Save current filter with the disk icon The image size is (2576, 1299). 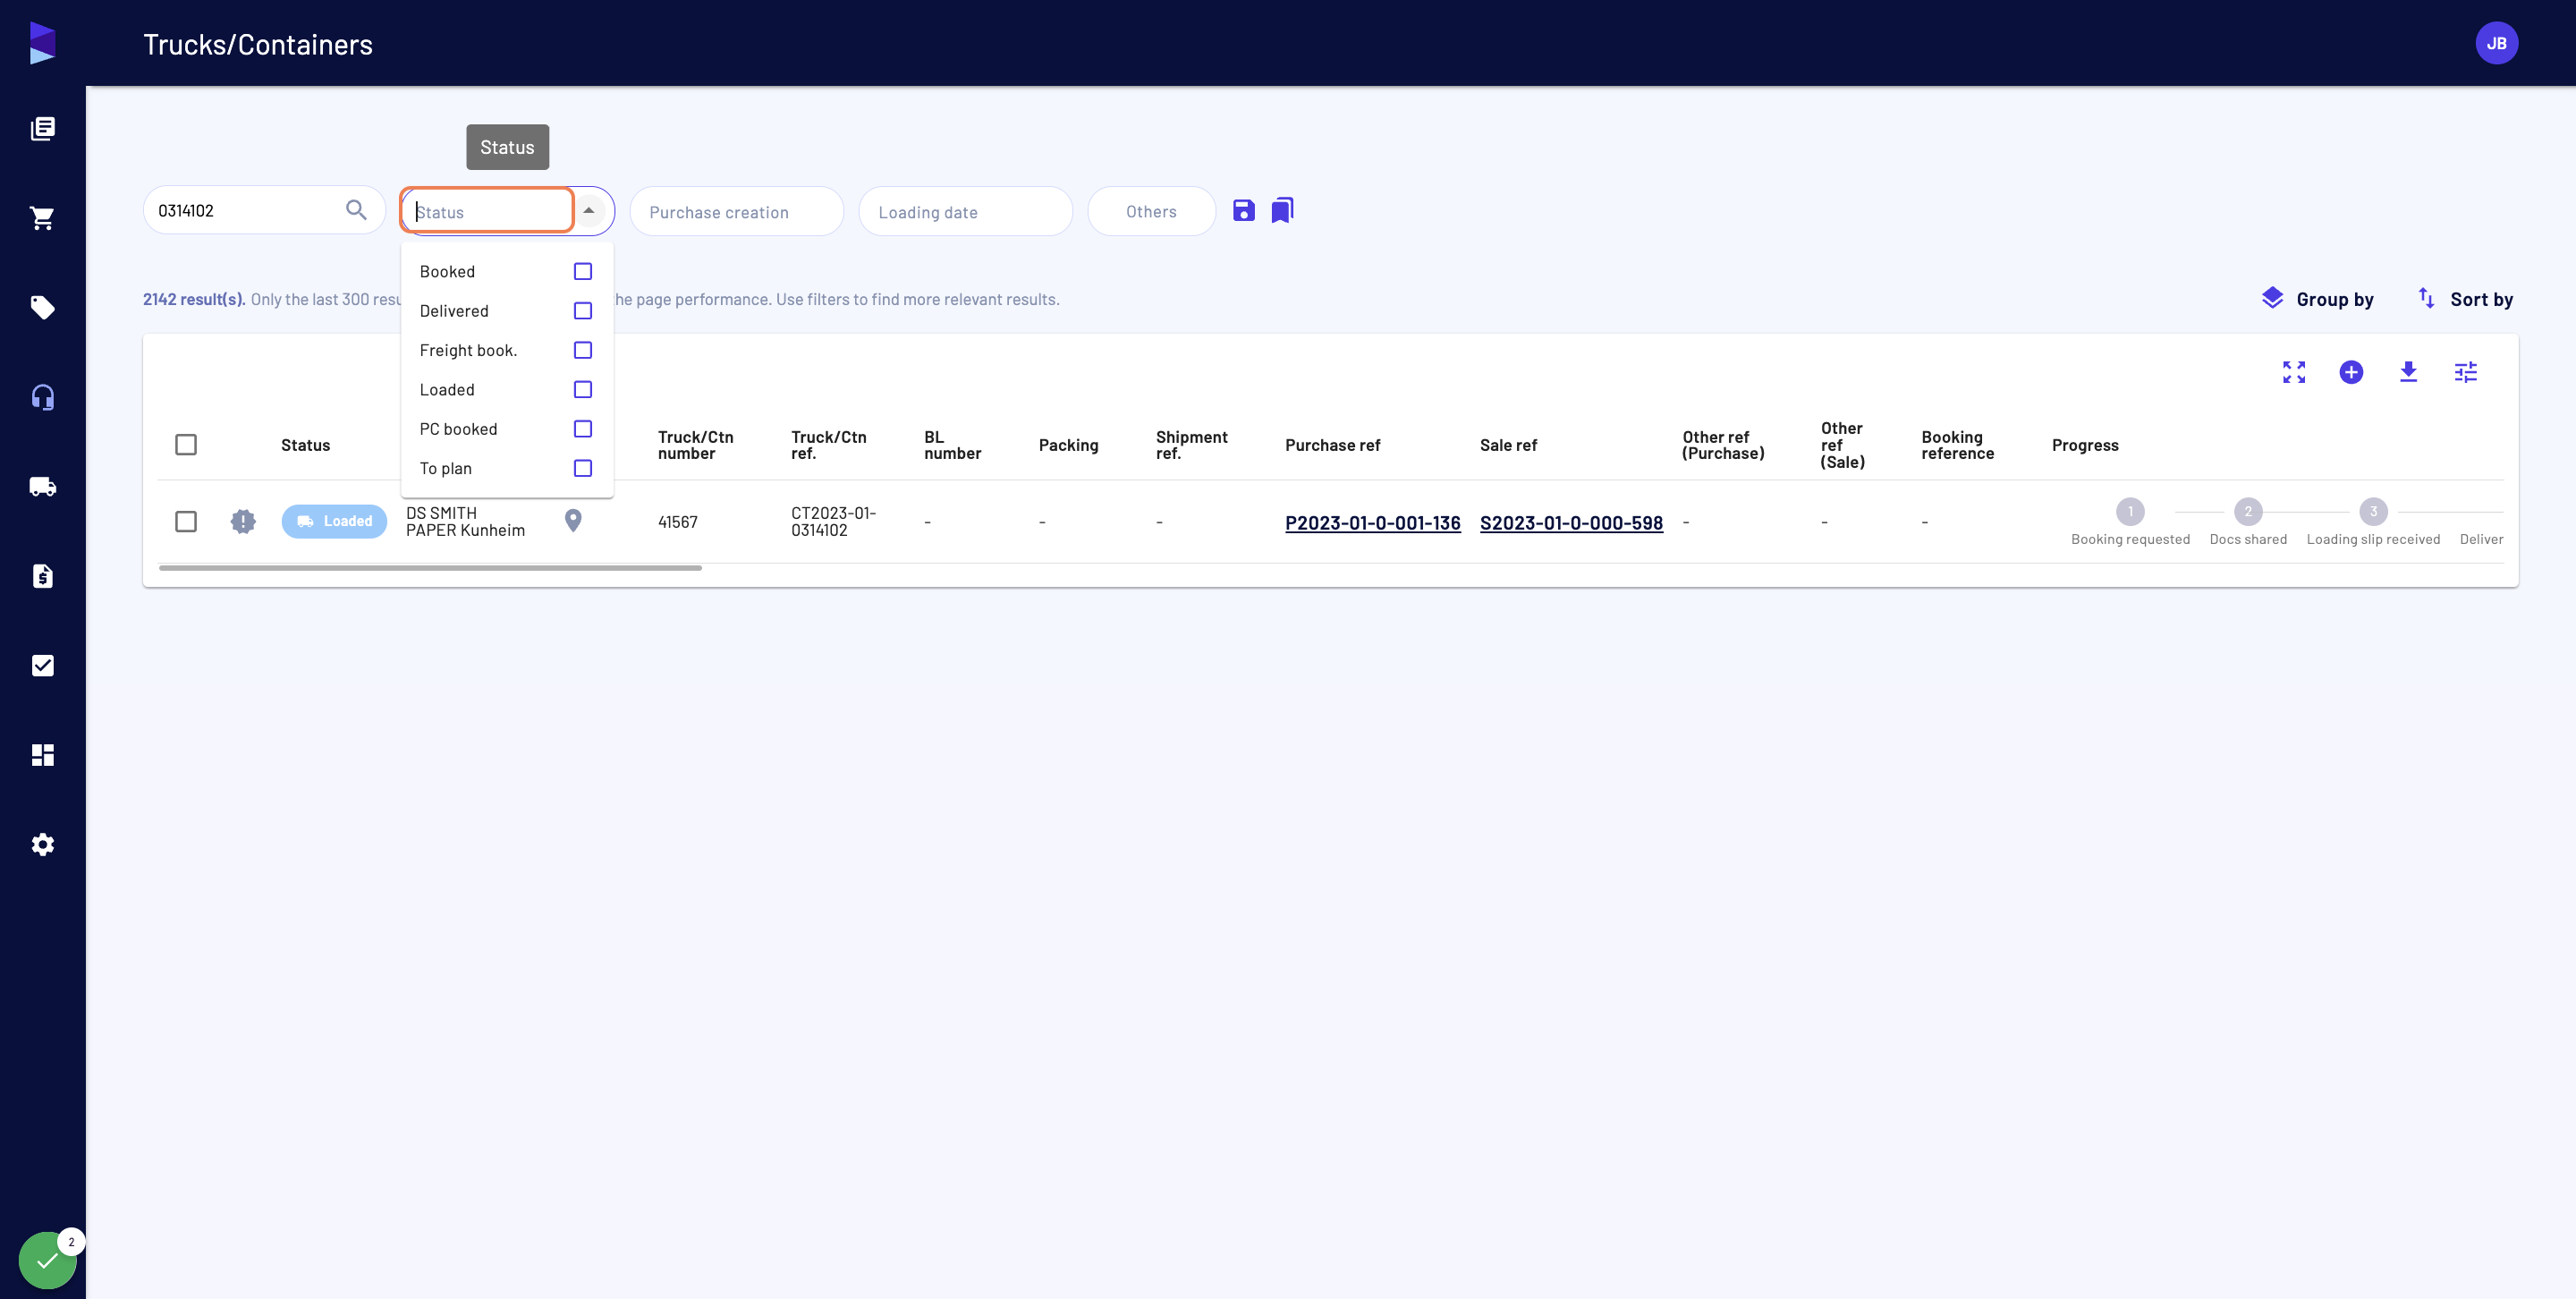[1243, 210]
